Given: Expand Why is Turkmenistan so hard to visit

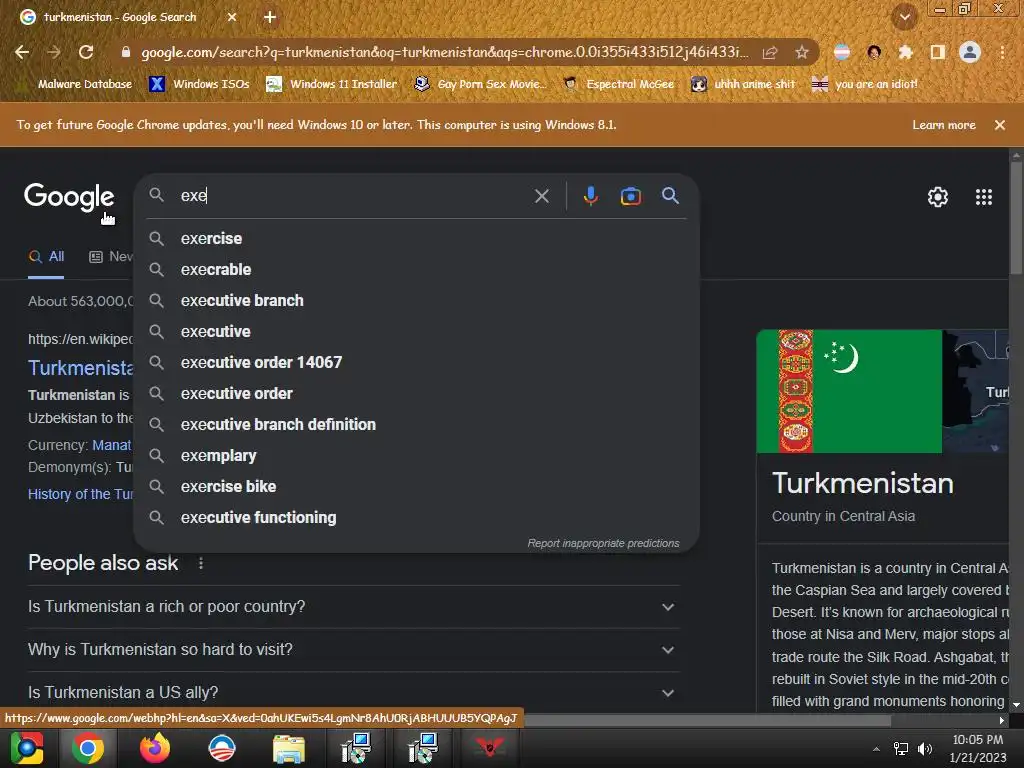Looking at the screenshot, I should [354, 650].
